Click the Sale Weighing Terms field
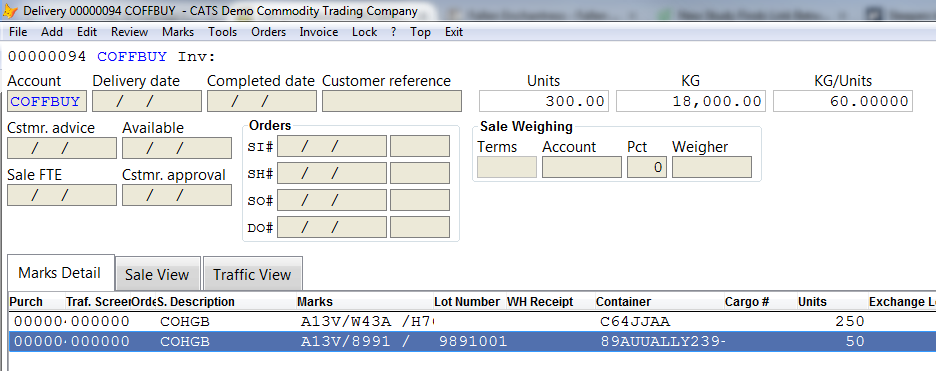The image size is (936, 371). coord(507,167)
